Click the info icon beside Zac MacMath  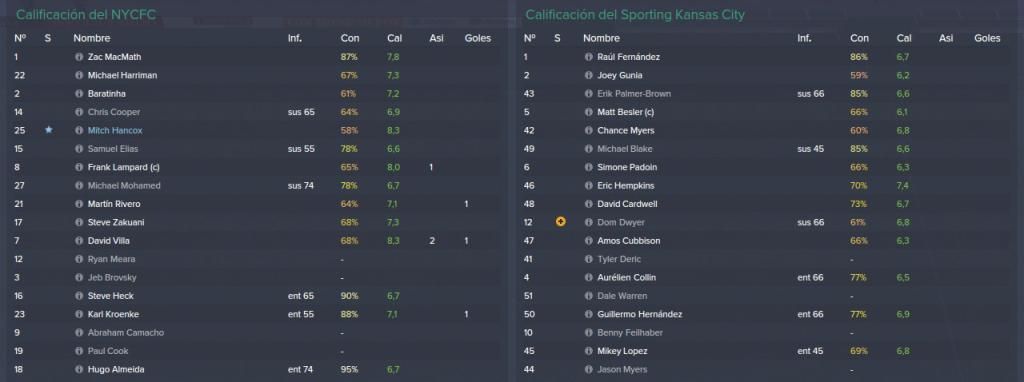coord(79,57)
